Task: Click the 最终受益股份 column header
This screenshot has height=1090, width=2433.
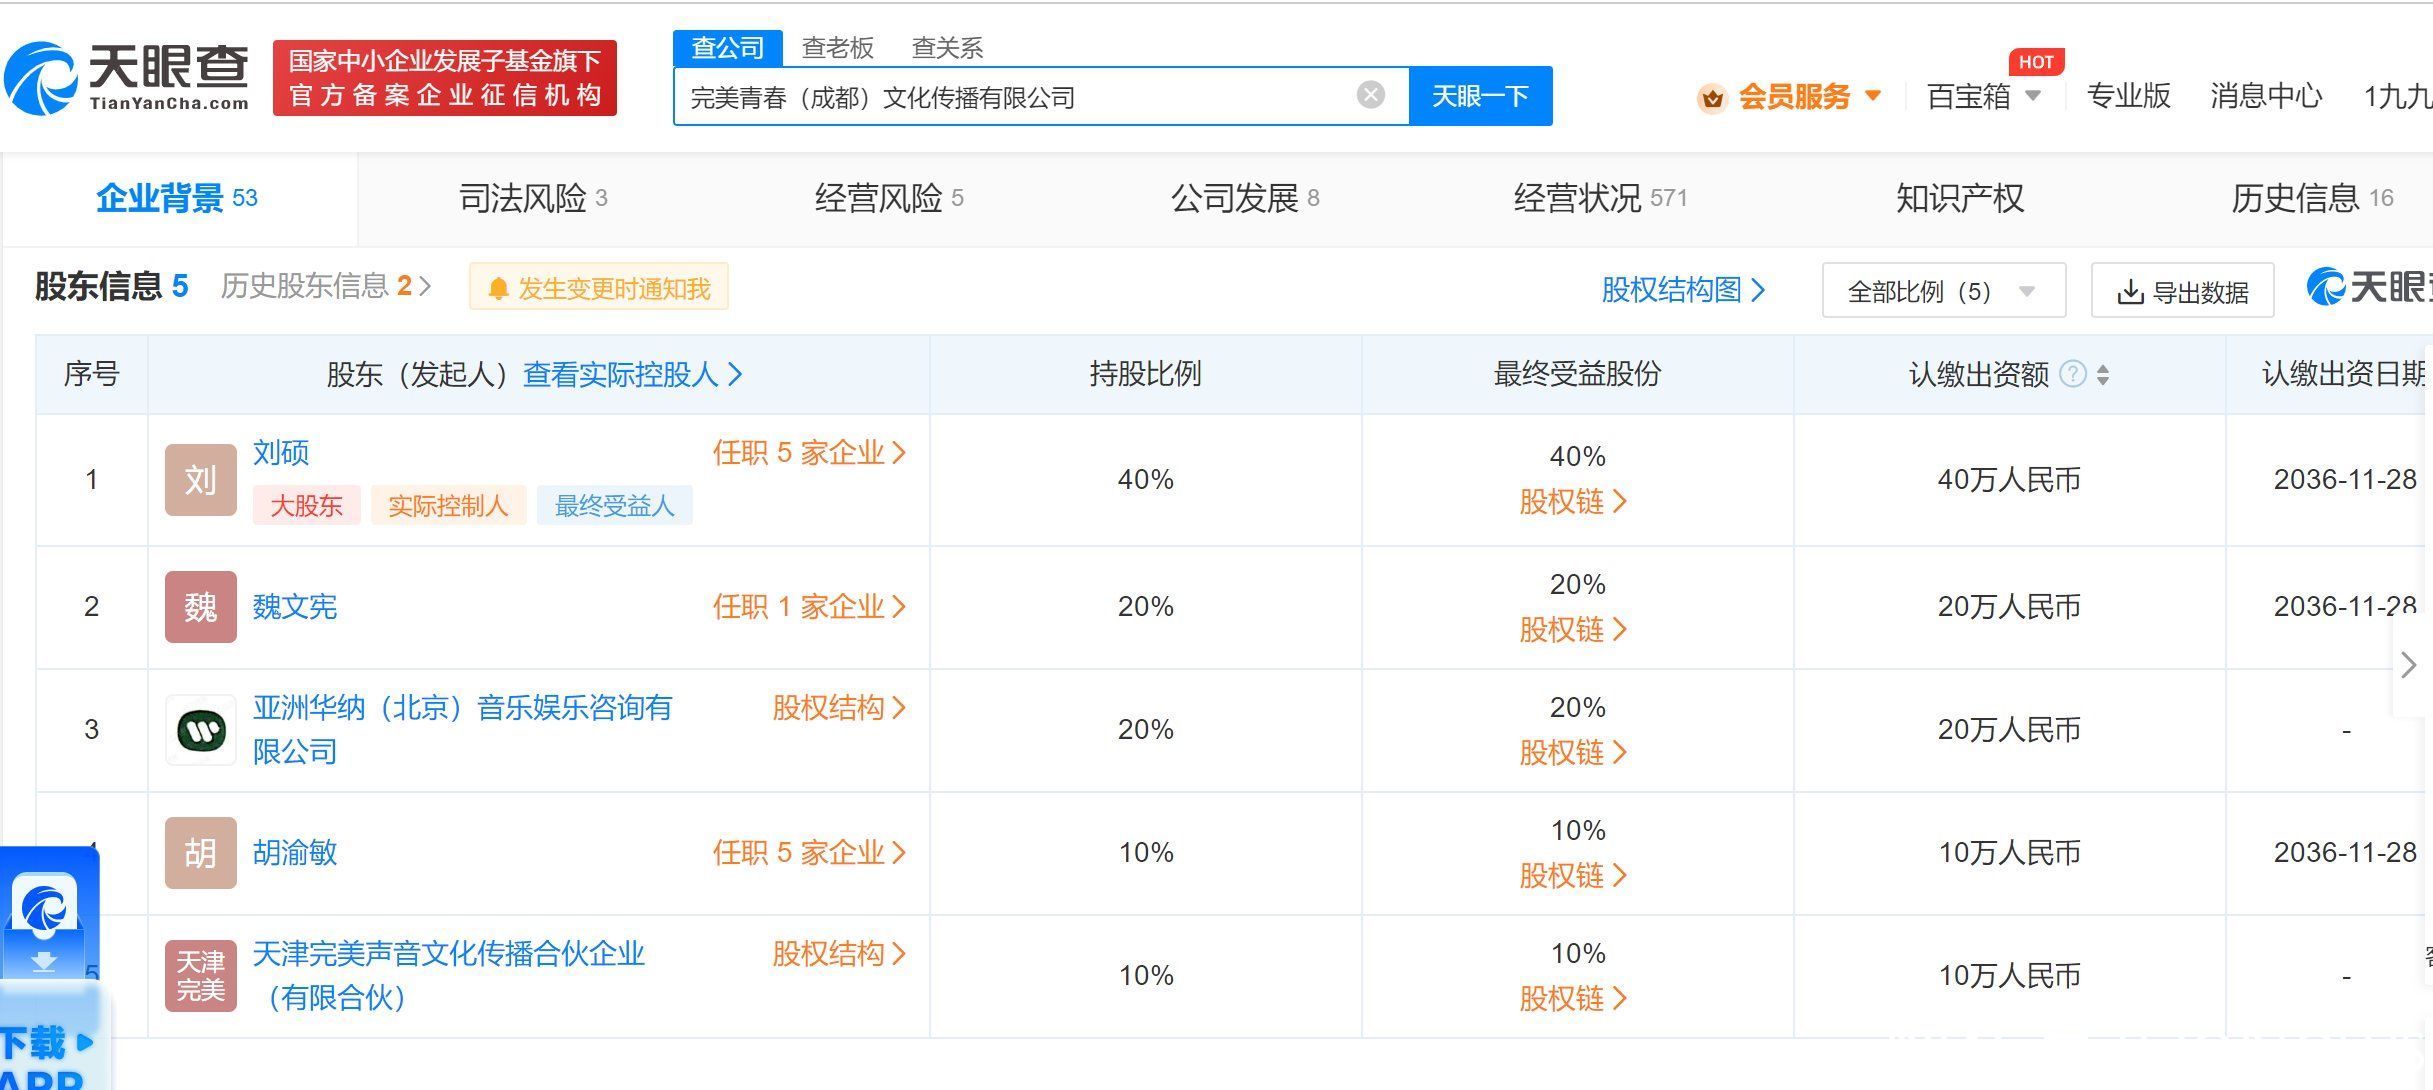Action: (1578, 374)
